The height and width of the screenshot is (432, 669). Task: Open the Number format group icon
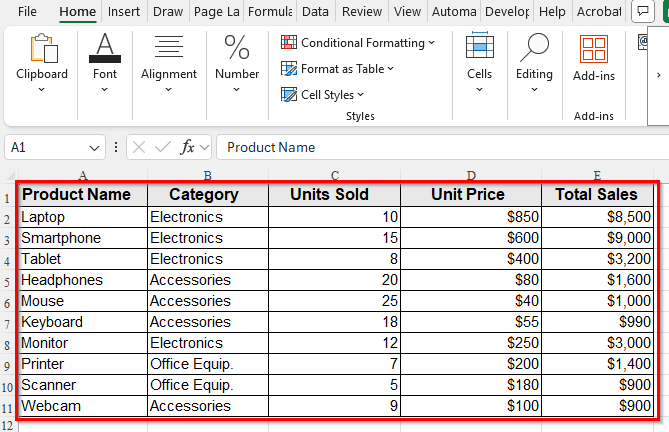point(237,47)
